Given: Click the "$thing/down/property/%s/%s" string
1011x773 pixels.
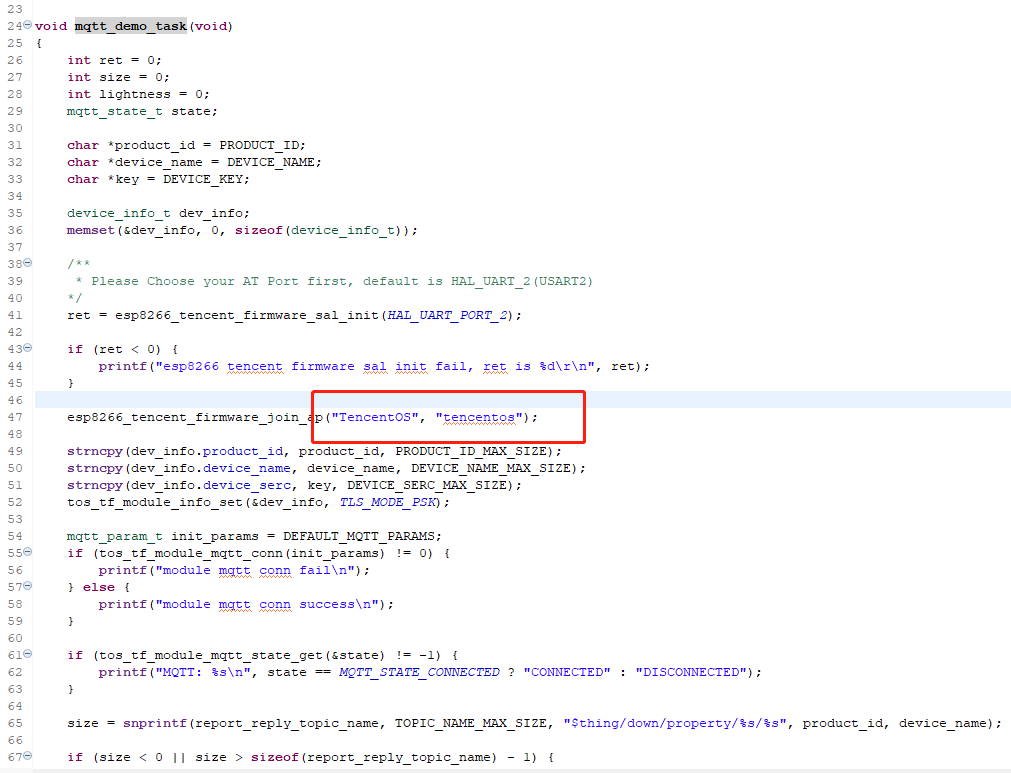Looking at the screenshot, I should pos(675,723).
